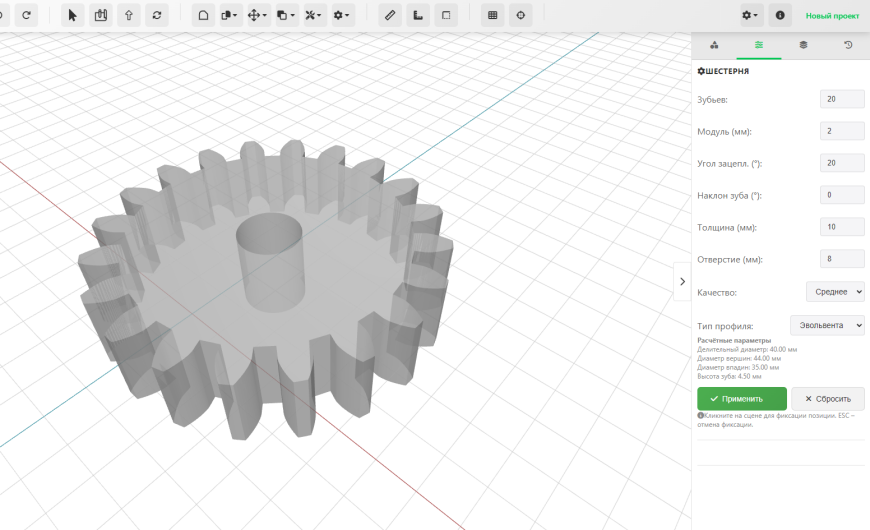Open the gear dropdown next to crossed tools
Viewport: 870px width, 530px height.
coord(341,16)
